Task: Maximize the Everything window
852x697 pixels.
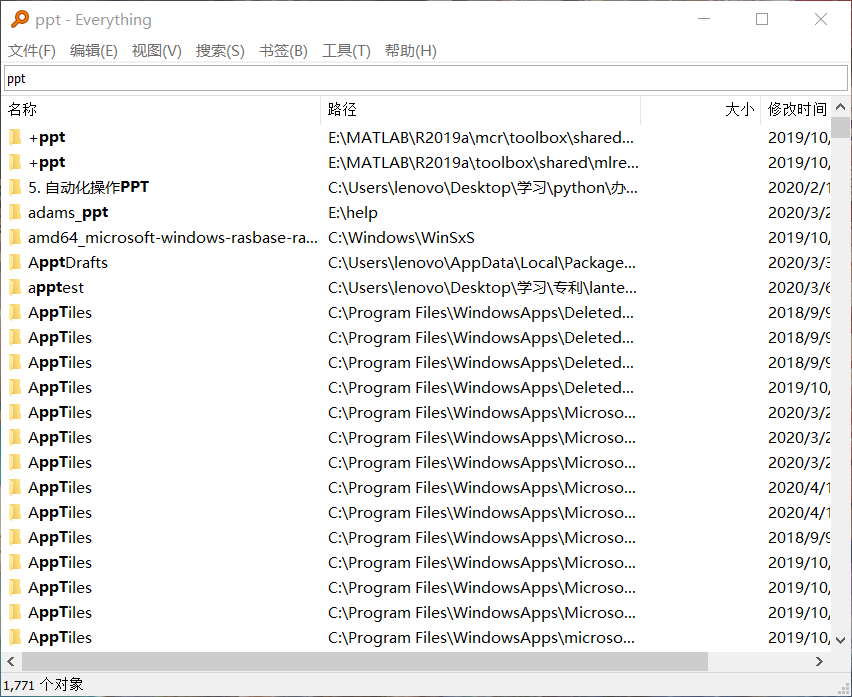Action: (x=762, y=19)
